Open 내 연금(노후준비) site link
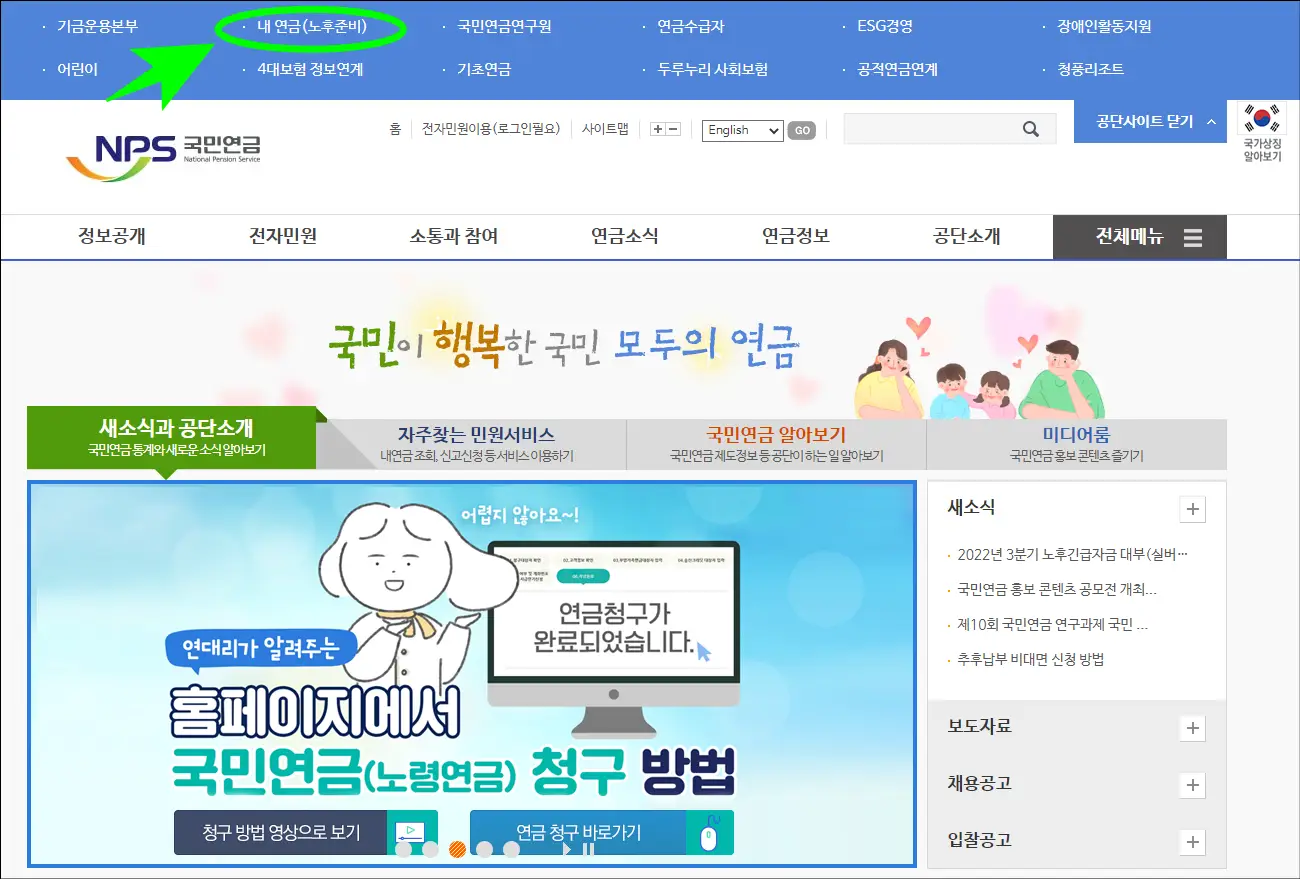Viewport: 1300px width, 879px height. click(312, 27)
